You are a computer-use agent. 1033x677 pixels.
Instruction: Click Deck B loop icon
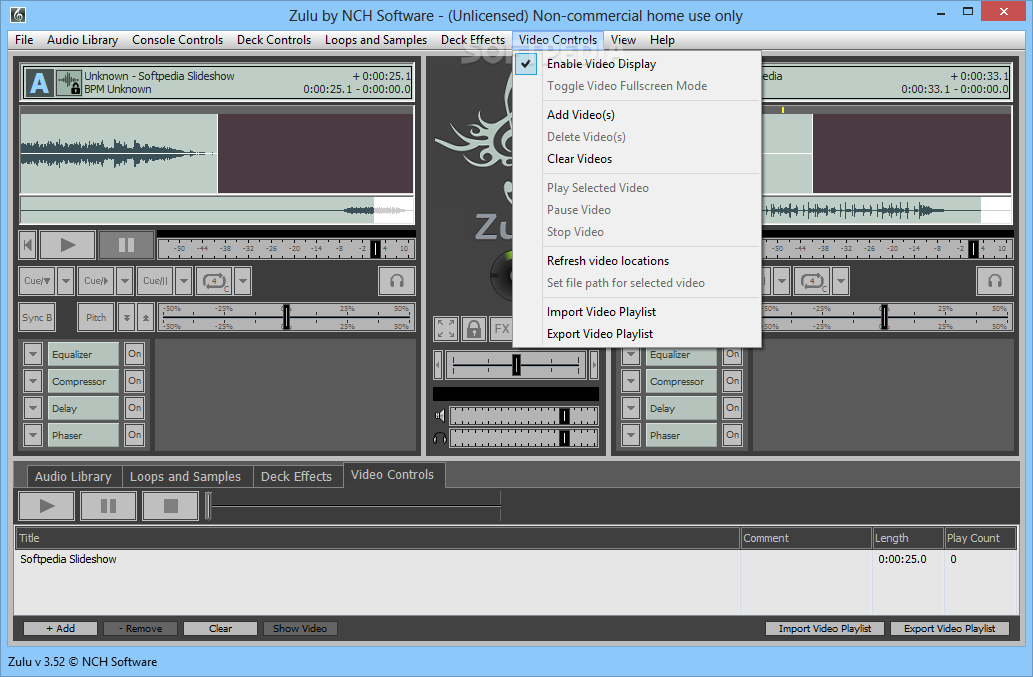(812, 281)
